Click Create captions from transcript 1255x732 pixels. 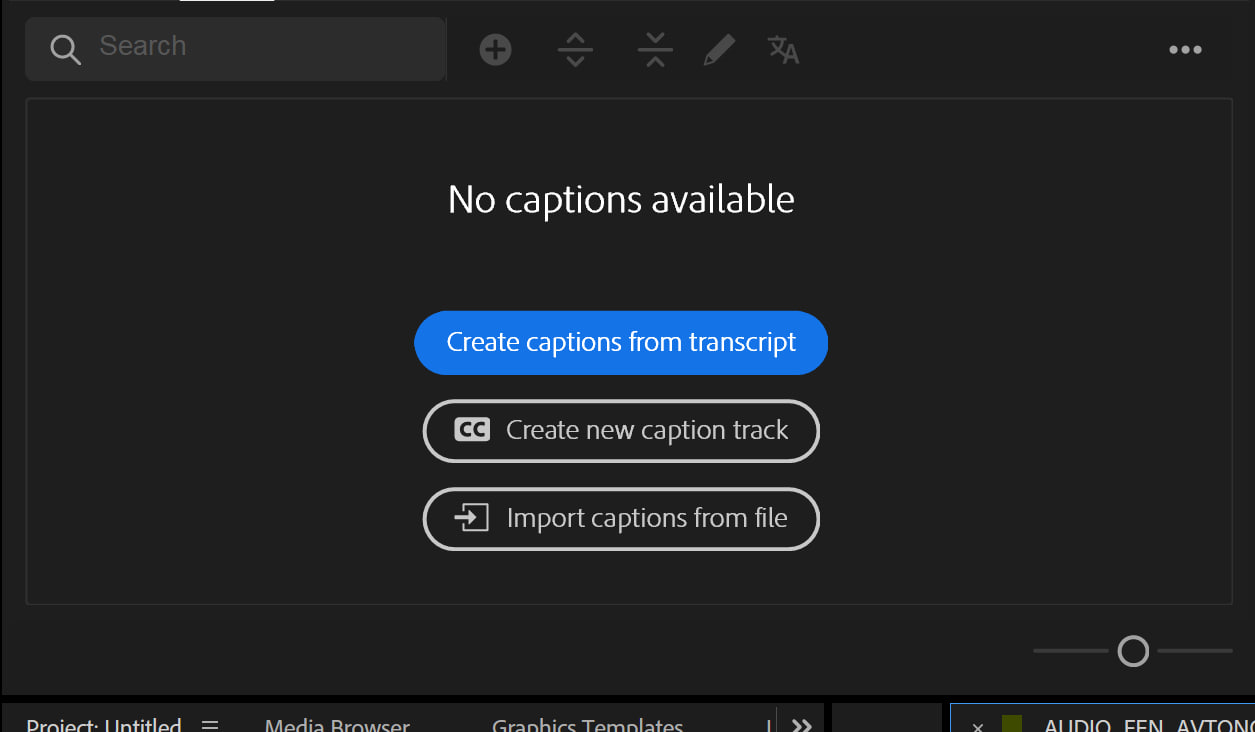click(x=621, y=343)
